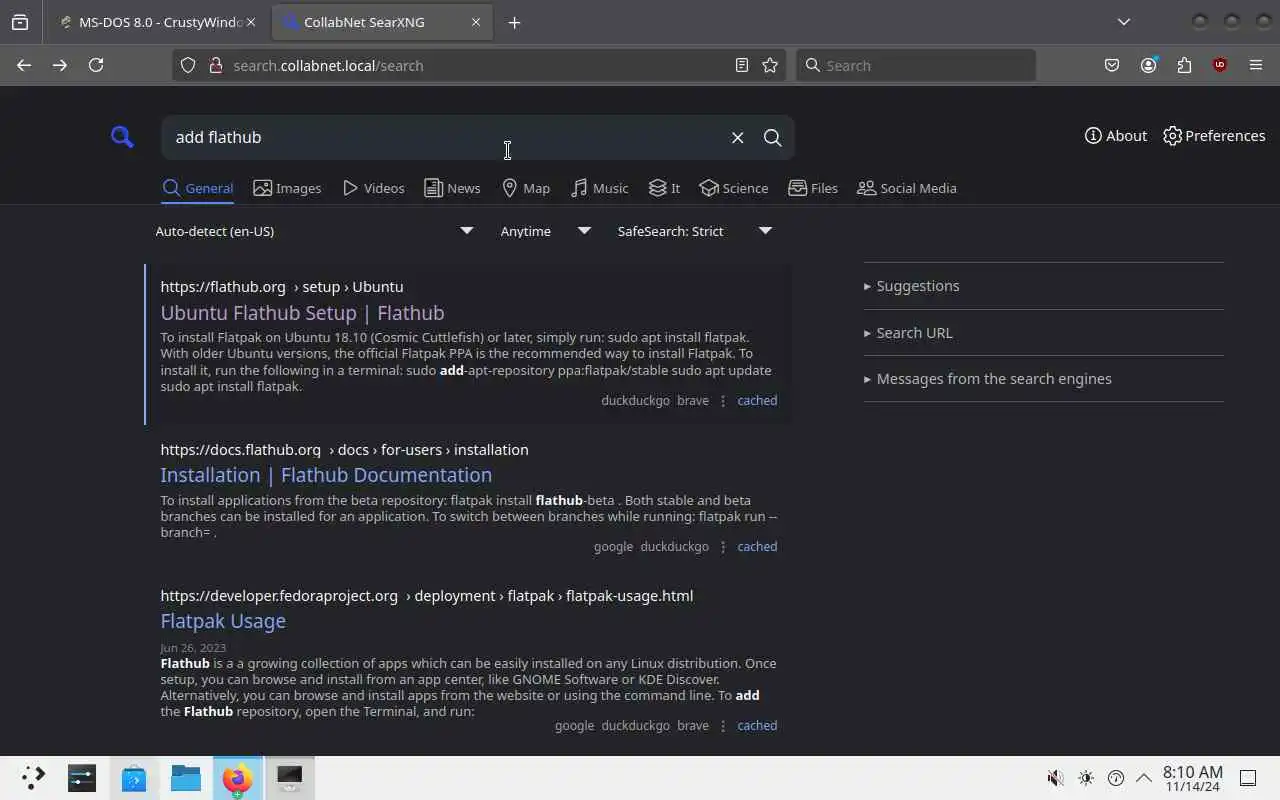
Task: Open cached link for Ubuntu Flathub Setup result
Action: [x=757, y=400]
